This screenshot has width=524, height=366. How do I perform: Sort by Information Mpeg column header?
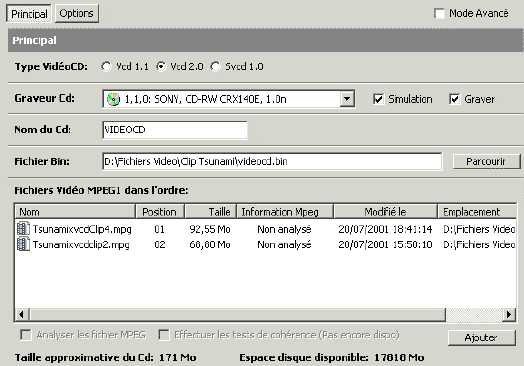pos(285,212)
